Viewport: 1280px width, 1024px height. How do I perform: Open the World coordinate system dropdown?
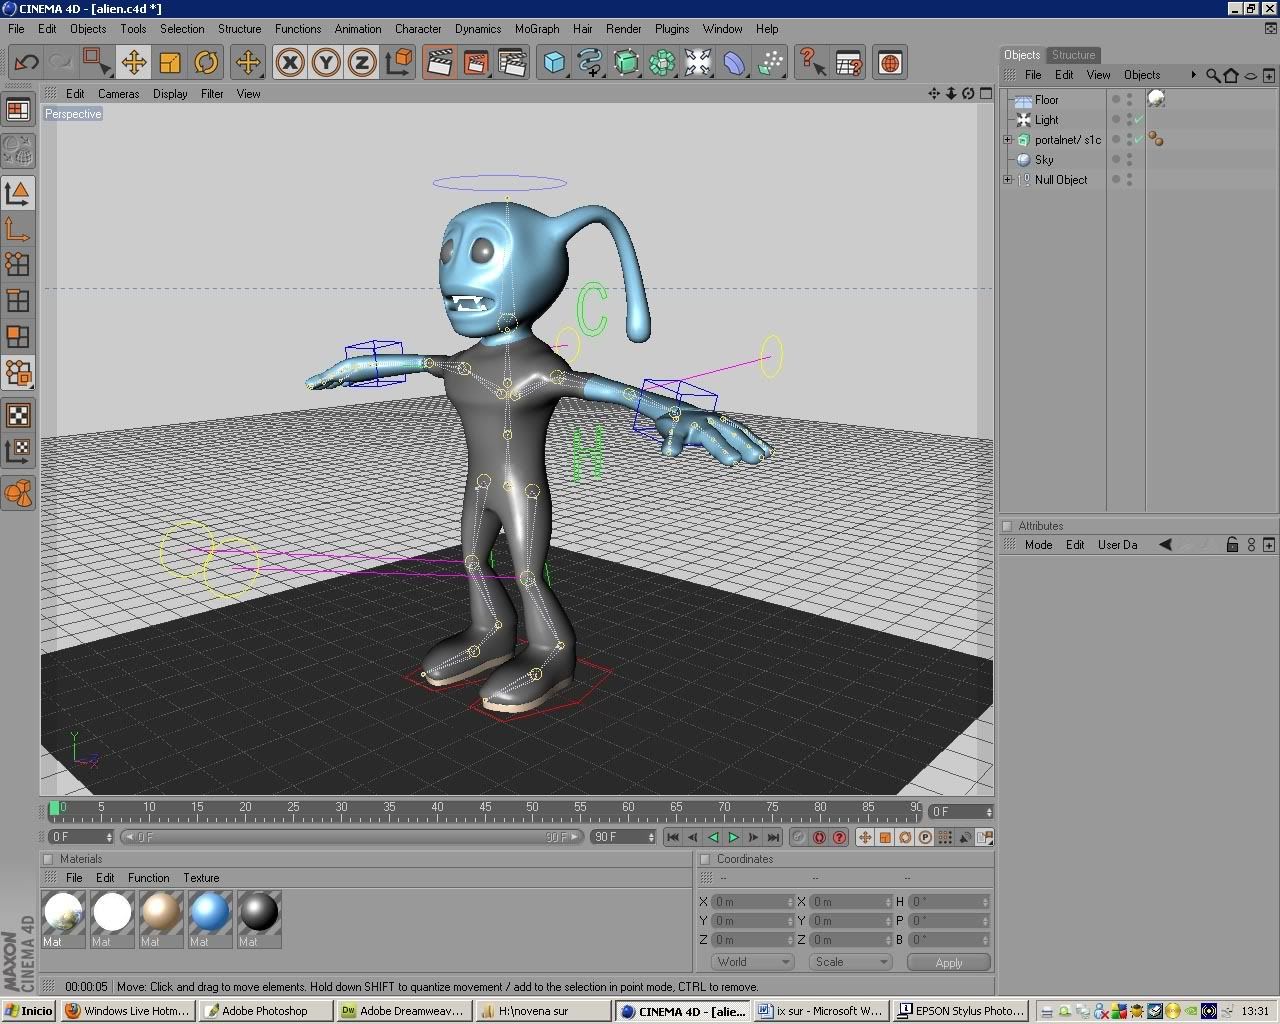click(753, 962)
